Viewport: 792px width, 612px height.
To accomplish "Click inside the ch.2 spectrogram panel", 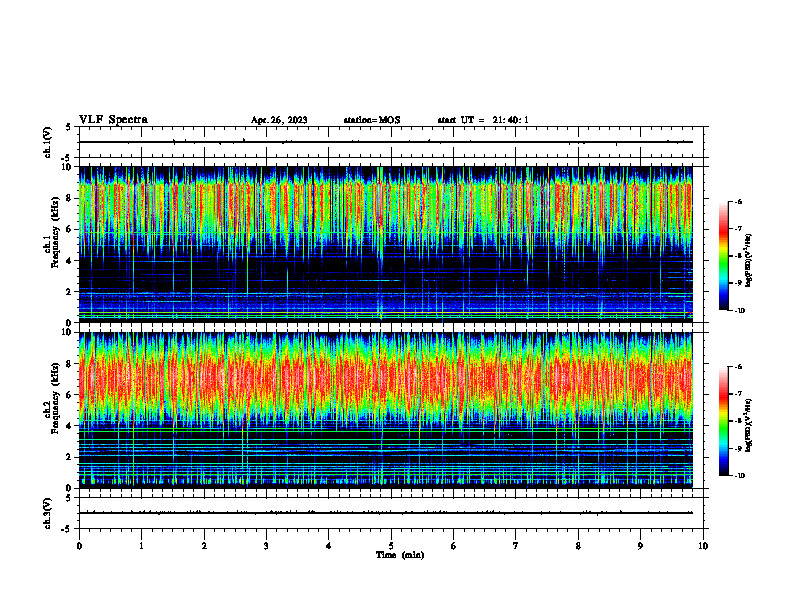I will [x=386, y=410].
